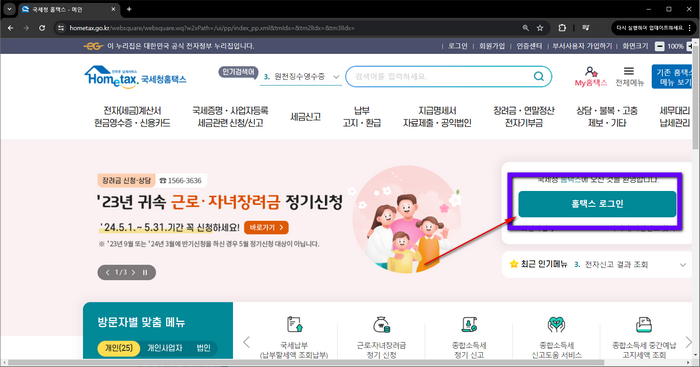
Task: Open the media control icon in toolbar
Action: point(586,28)
